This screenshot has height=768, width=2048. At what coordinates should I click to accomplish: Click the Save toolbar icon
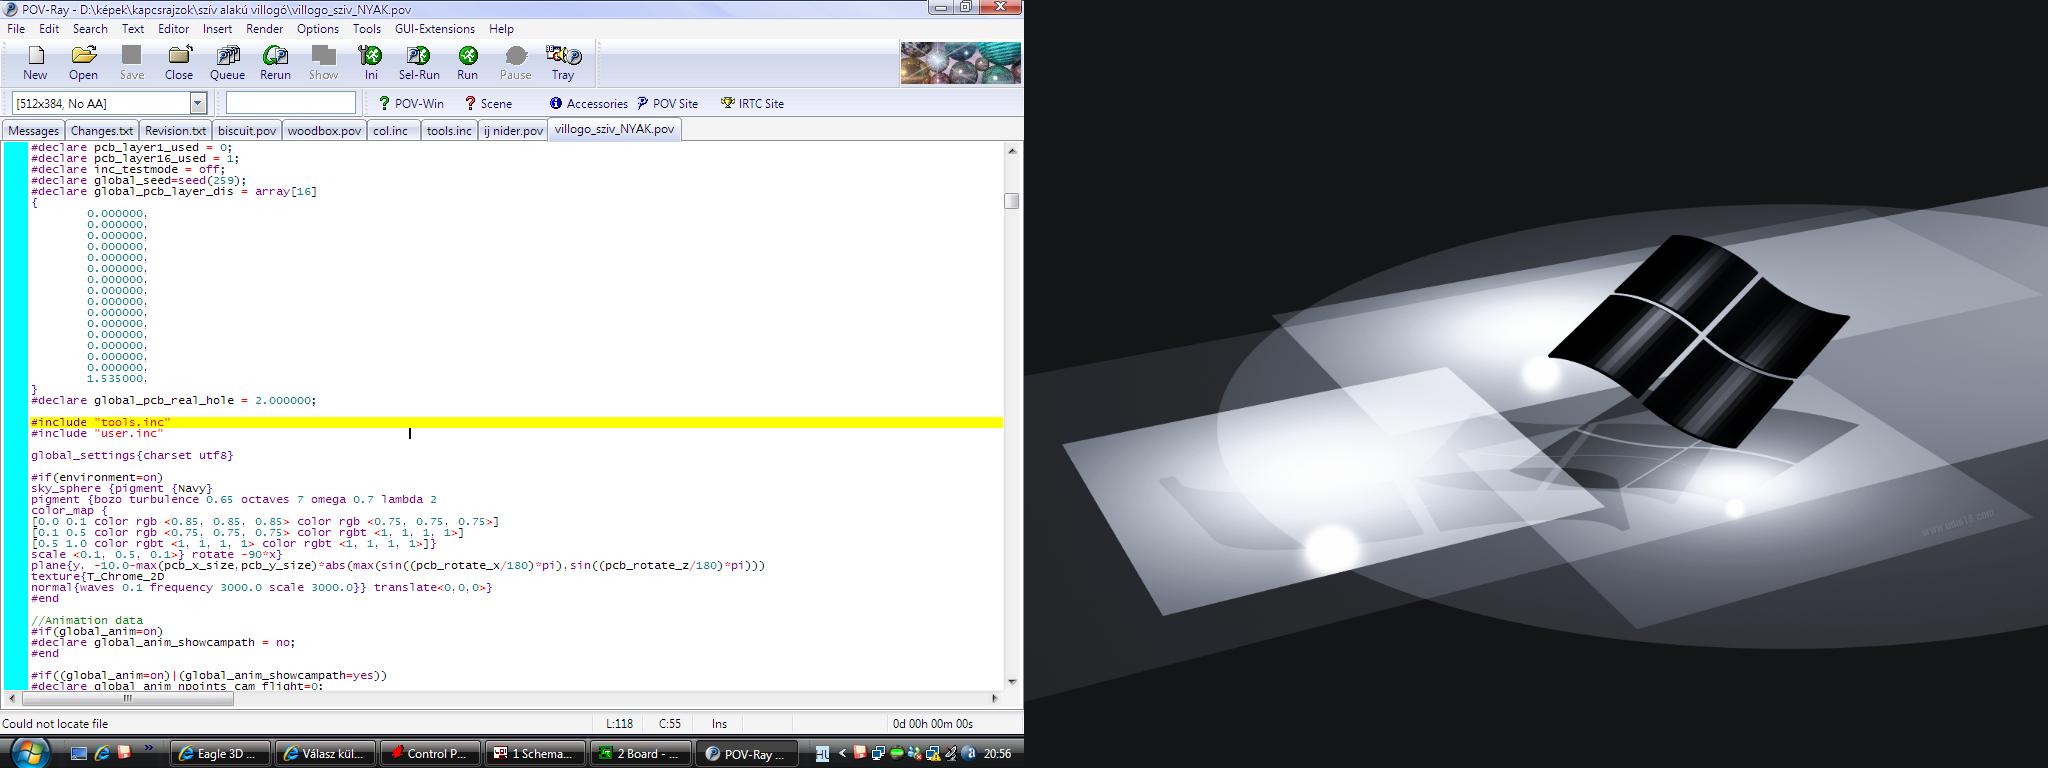coord(131,62)
